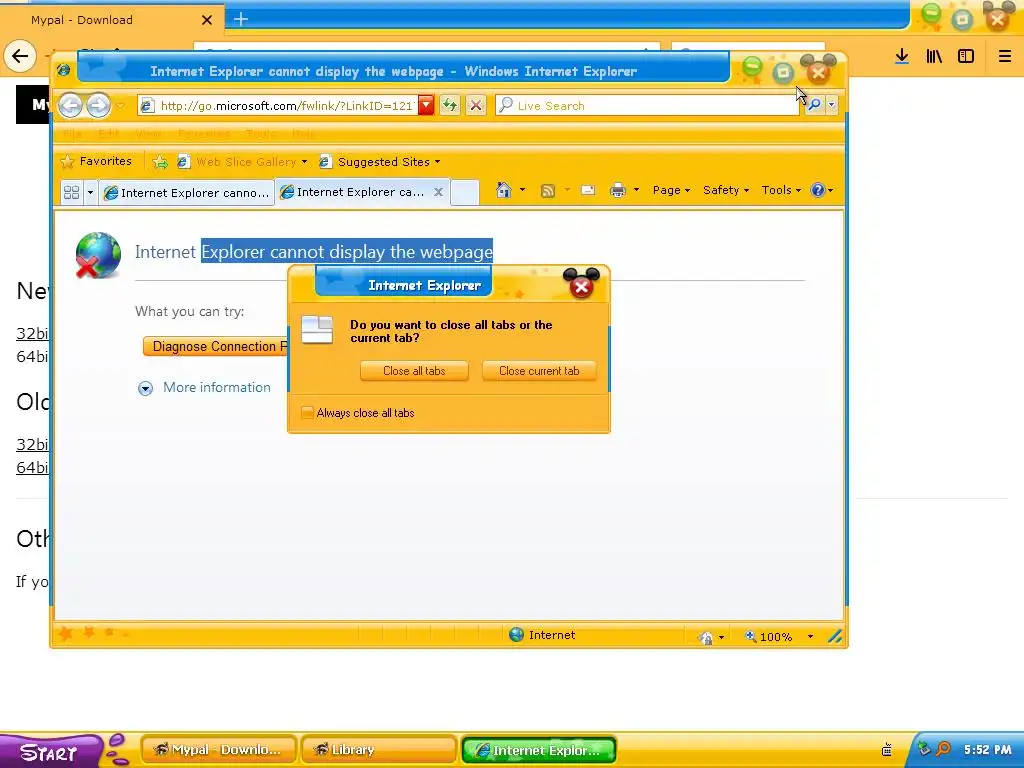The height and width of the screenshot is (768, 1024).
Task: Open the Home button dropdown arrow
Action: (522, 190)
